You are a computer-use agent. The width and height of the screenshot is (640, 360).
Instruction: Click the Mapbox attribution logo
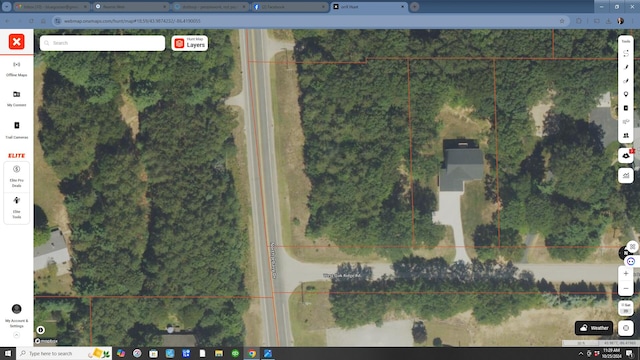click(x=47, y=341)
